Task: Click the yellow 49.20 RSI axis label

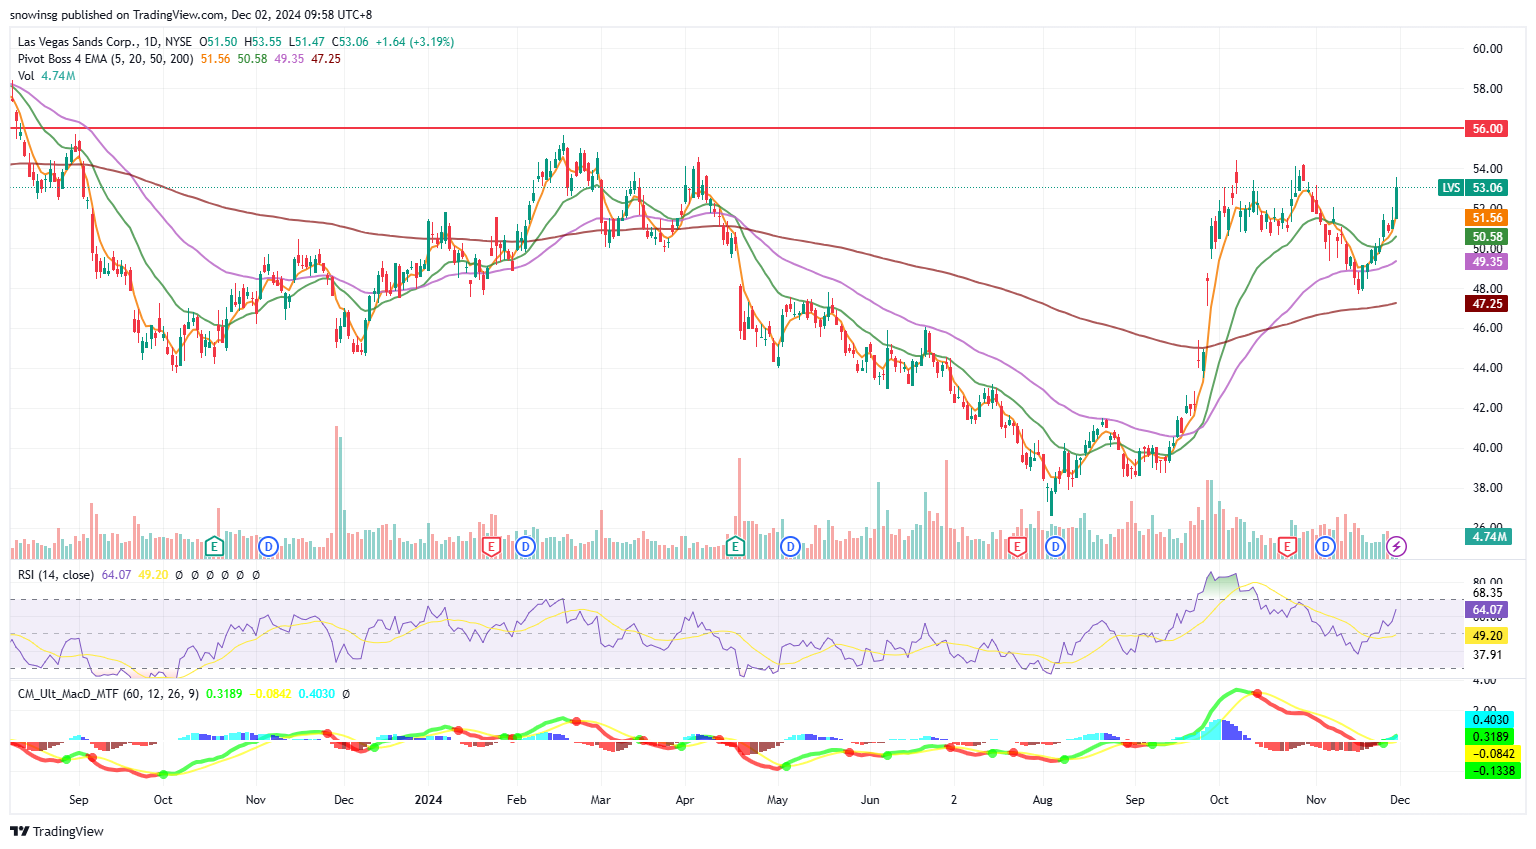Action: 1487,635
